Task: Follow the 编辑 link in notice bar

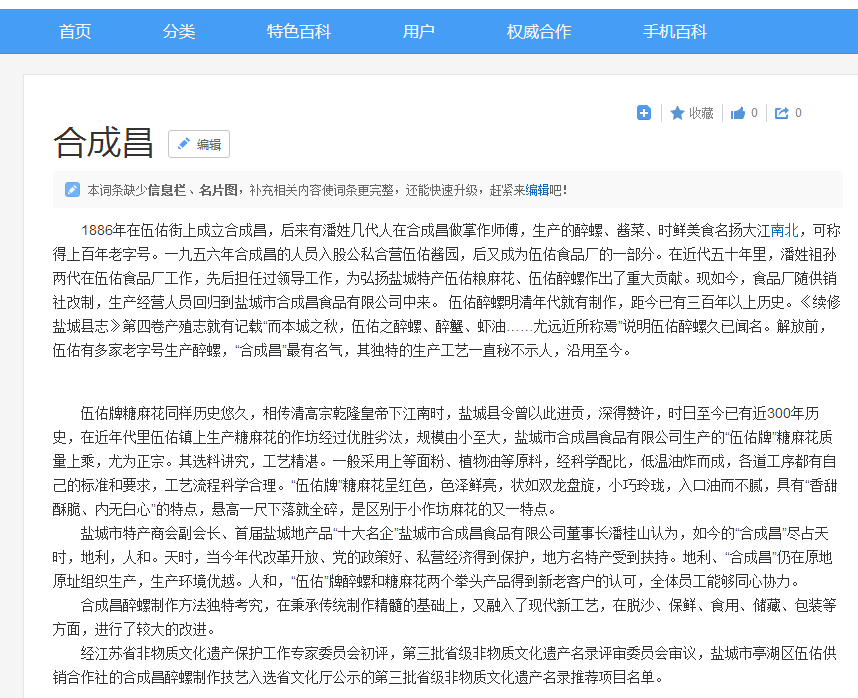Action: coord(537,190)
